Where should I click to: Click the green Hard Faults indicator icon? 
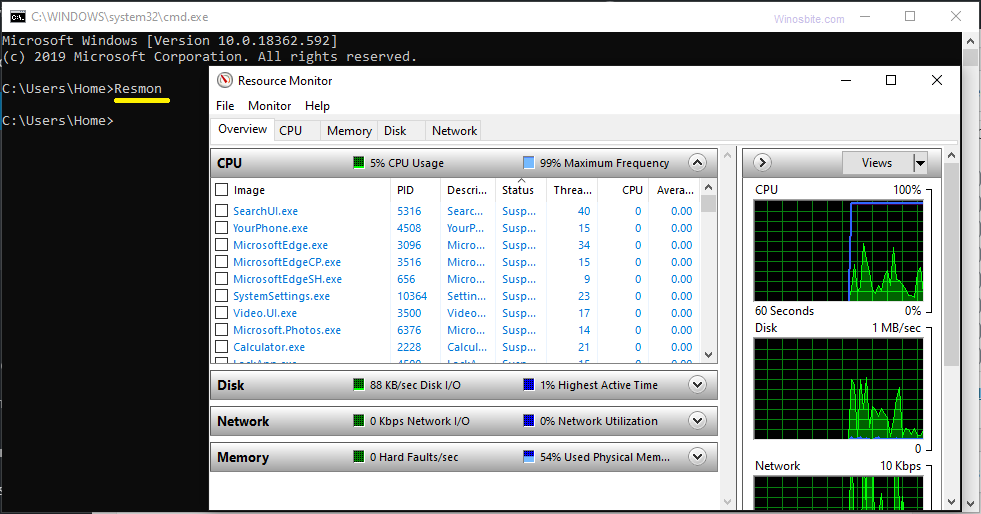tap(359, 457)
